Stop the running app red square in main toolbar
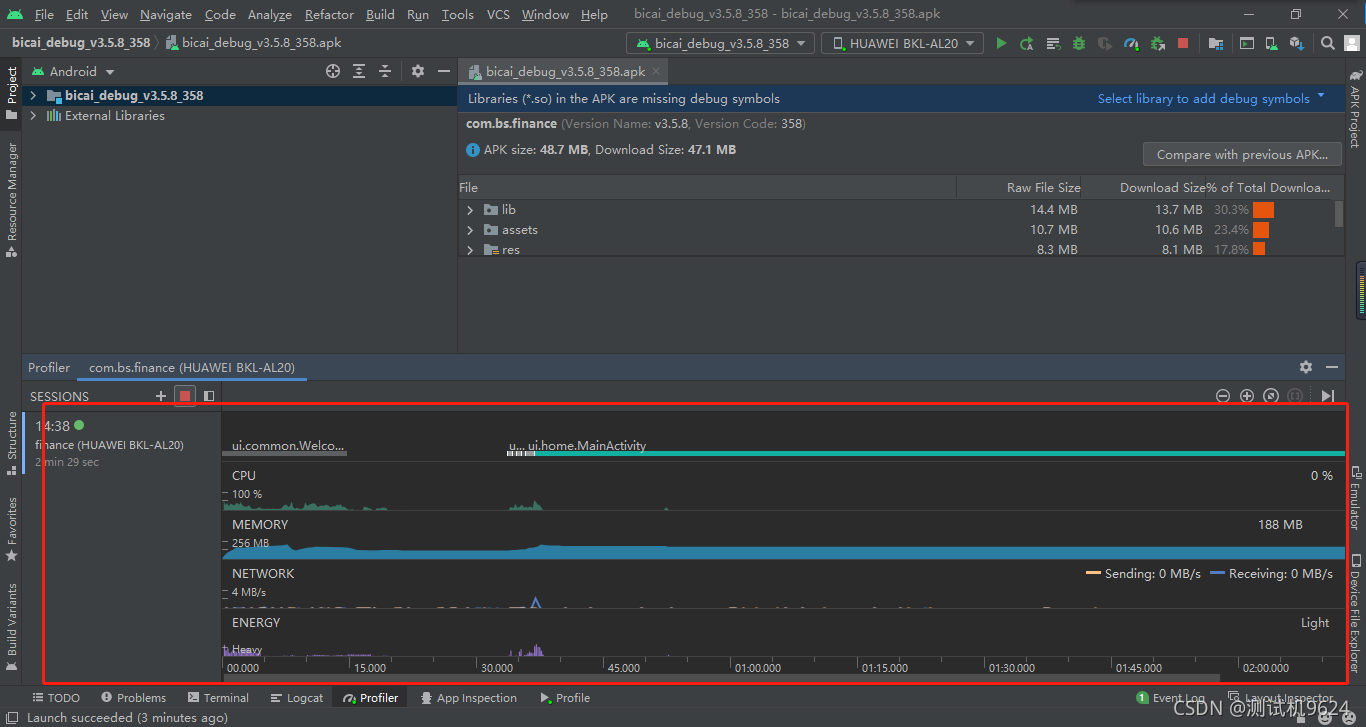Screen dimensions: 1366x727 coord(1183,43)
